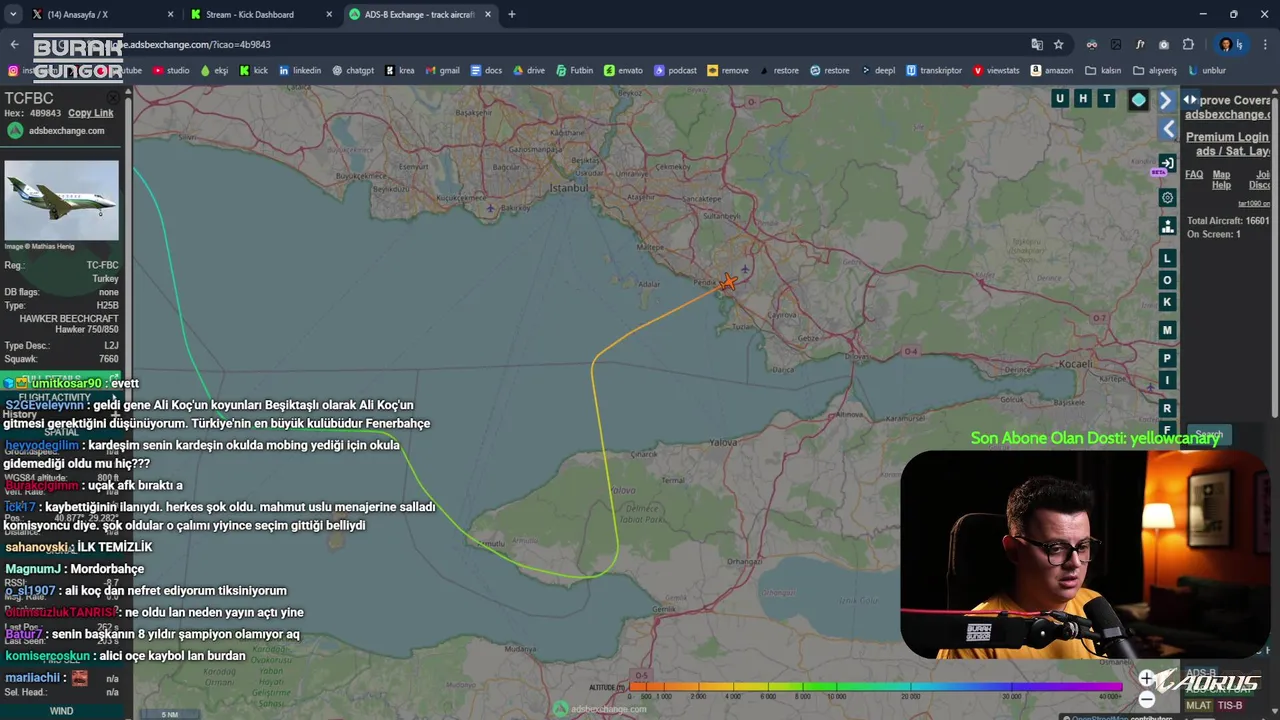Open the remove bookmark
This screenshot has width=1280, height=720.
(x=727, y=70)
